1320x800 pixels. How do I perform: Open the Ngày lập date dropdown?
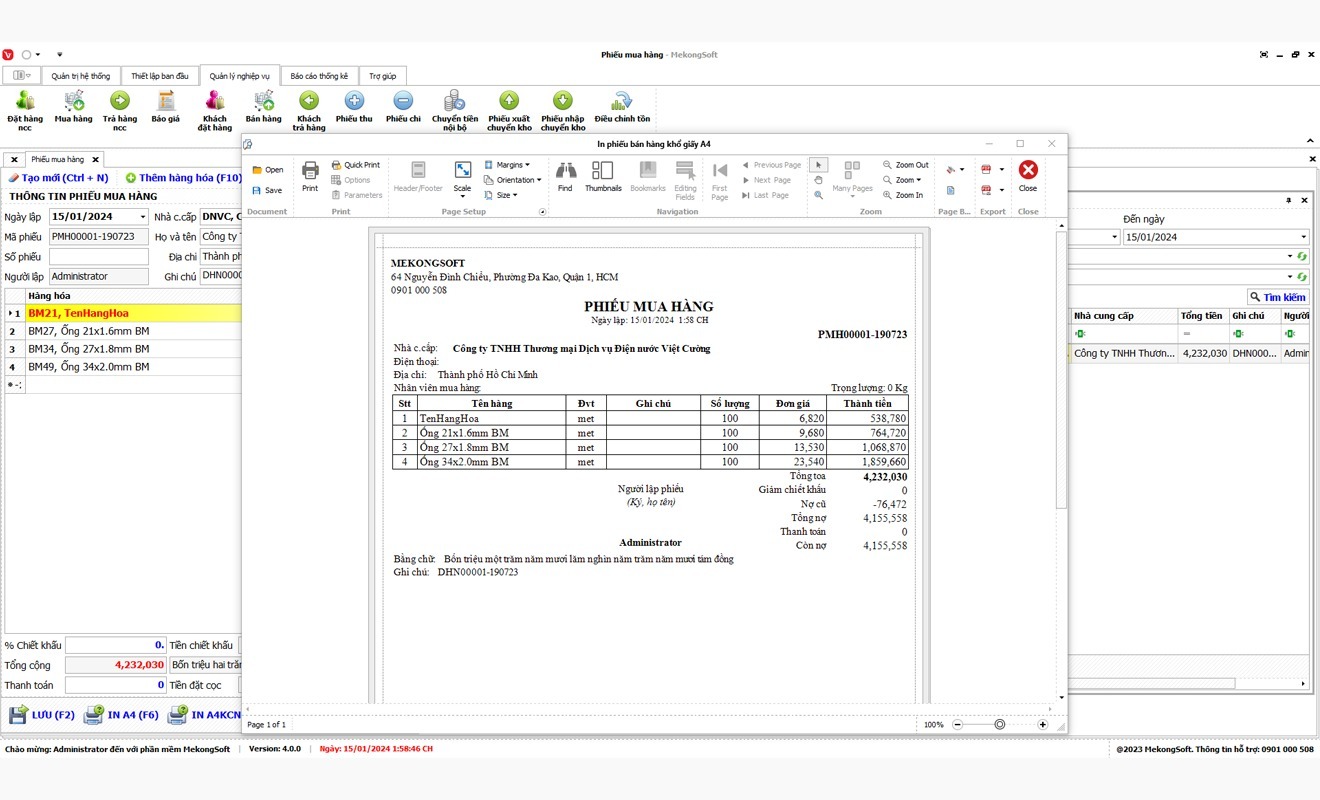(143, 217)
